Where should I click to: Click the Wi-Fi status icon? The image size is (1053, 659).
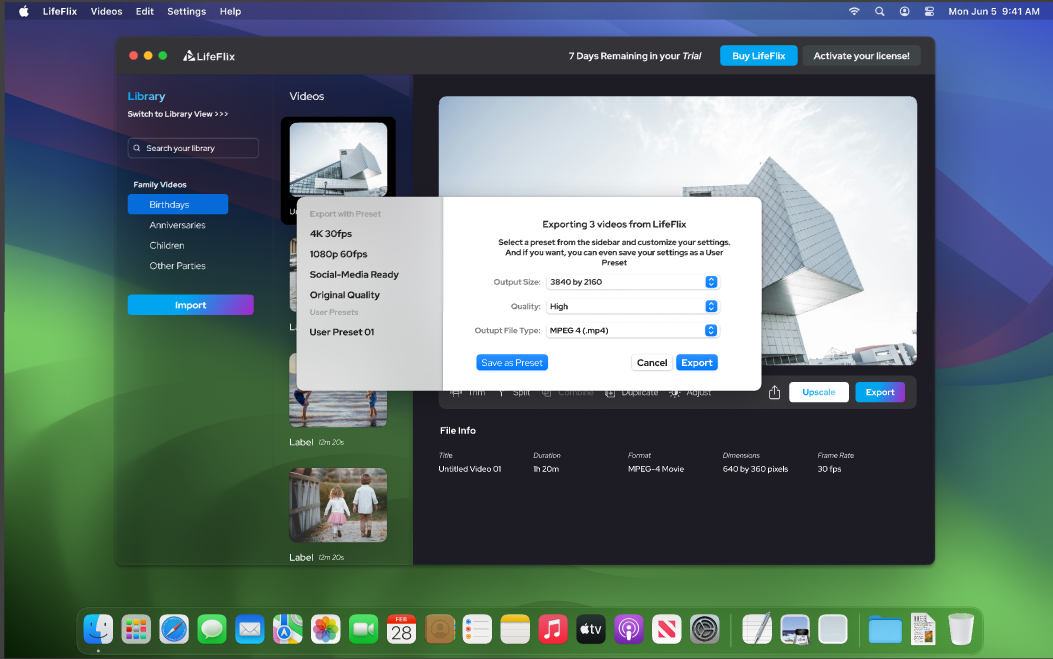854,11
